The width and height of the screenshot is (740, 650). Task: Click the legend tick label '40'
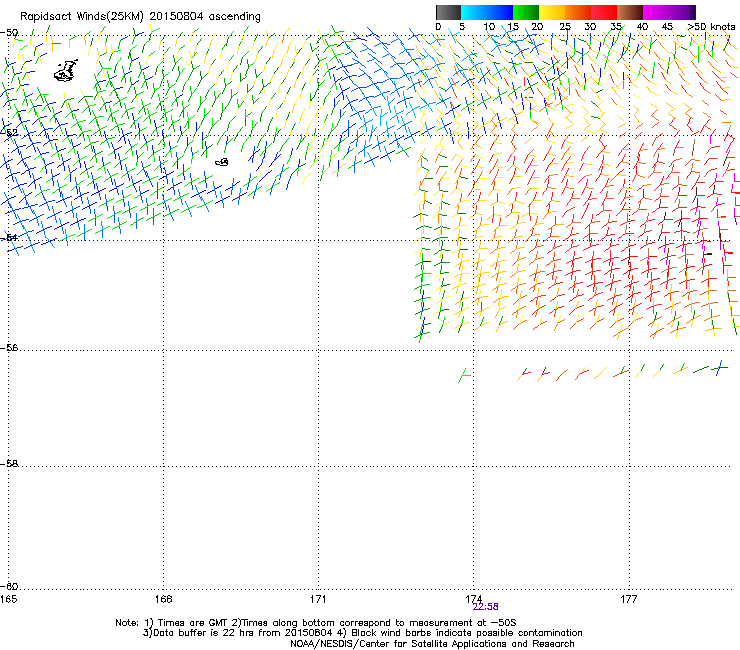coord(642,27)
